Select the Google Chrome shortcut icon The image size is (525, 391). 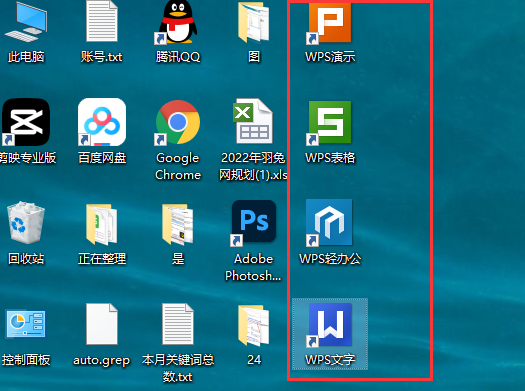(177, 122)
